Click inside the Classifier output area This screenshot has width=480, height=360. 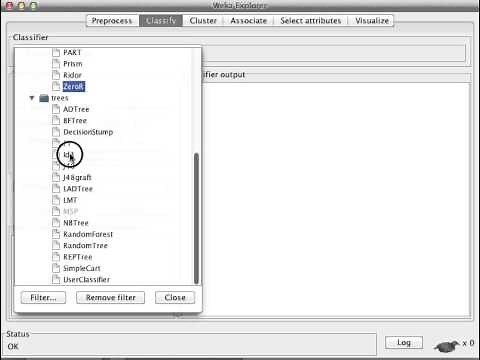[337, 200]
